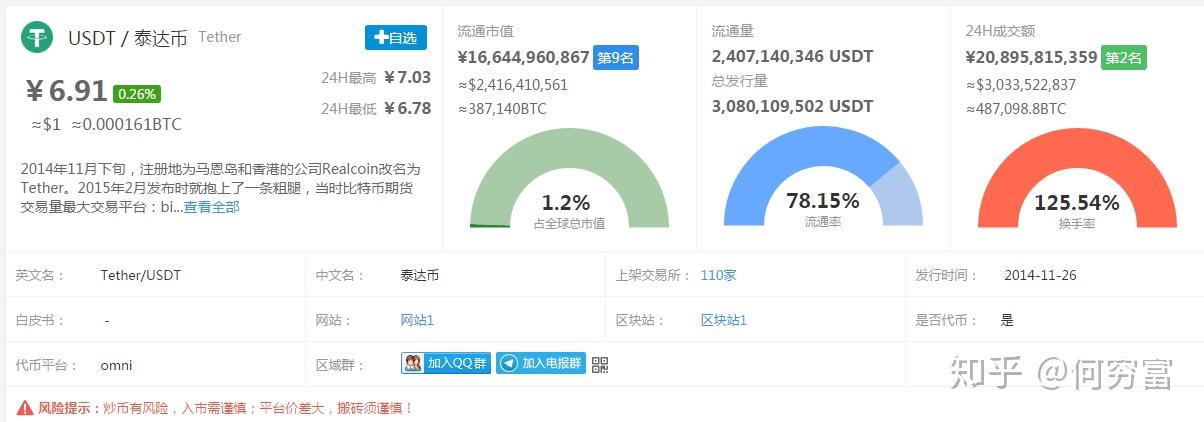Click the 第9名 market cap rank badge

tap(615, 58)
